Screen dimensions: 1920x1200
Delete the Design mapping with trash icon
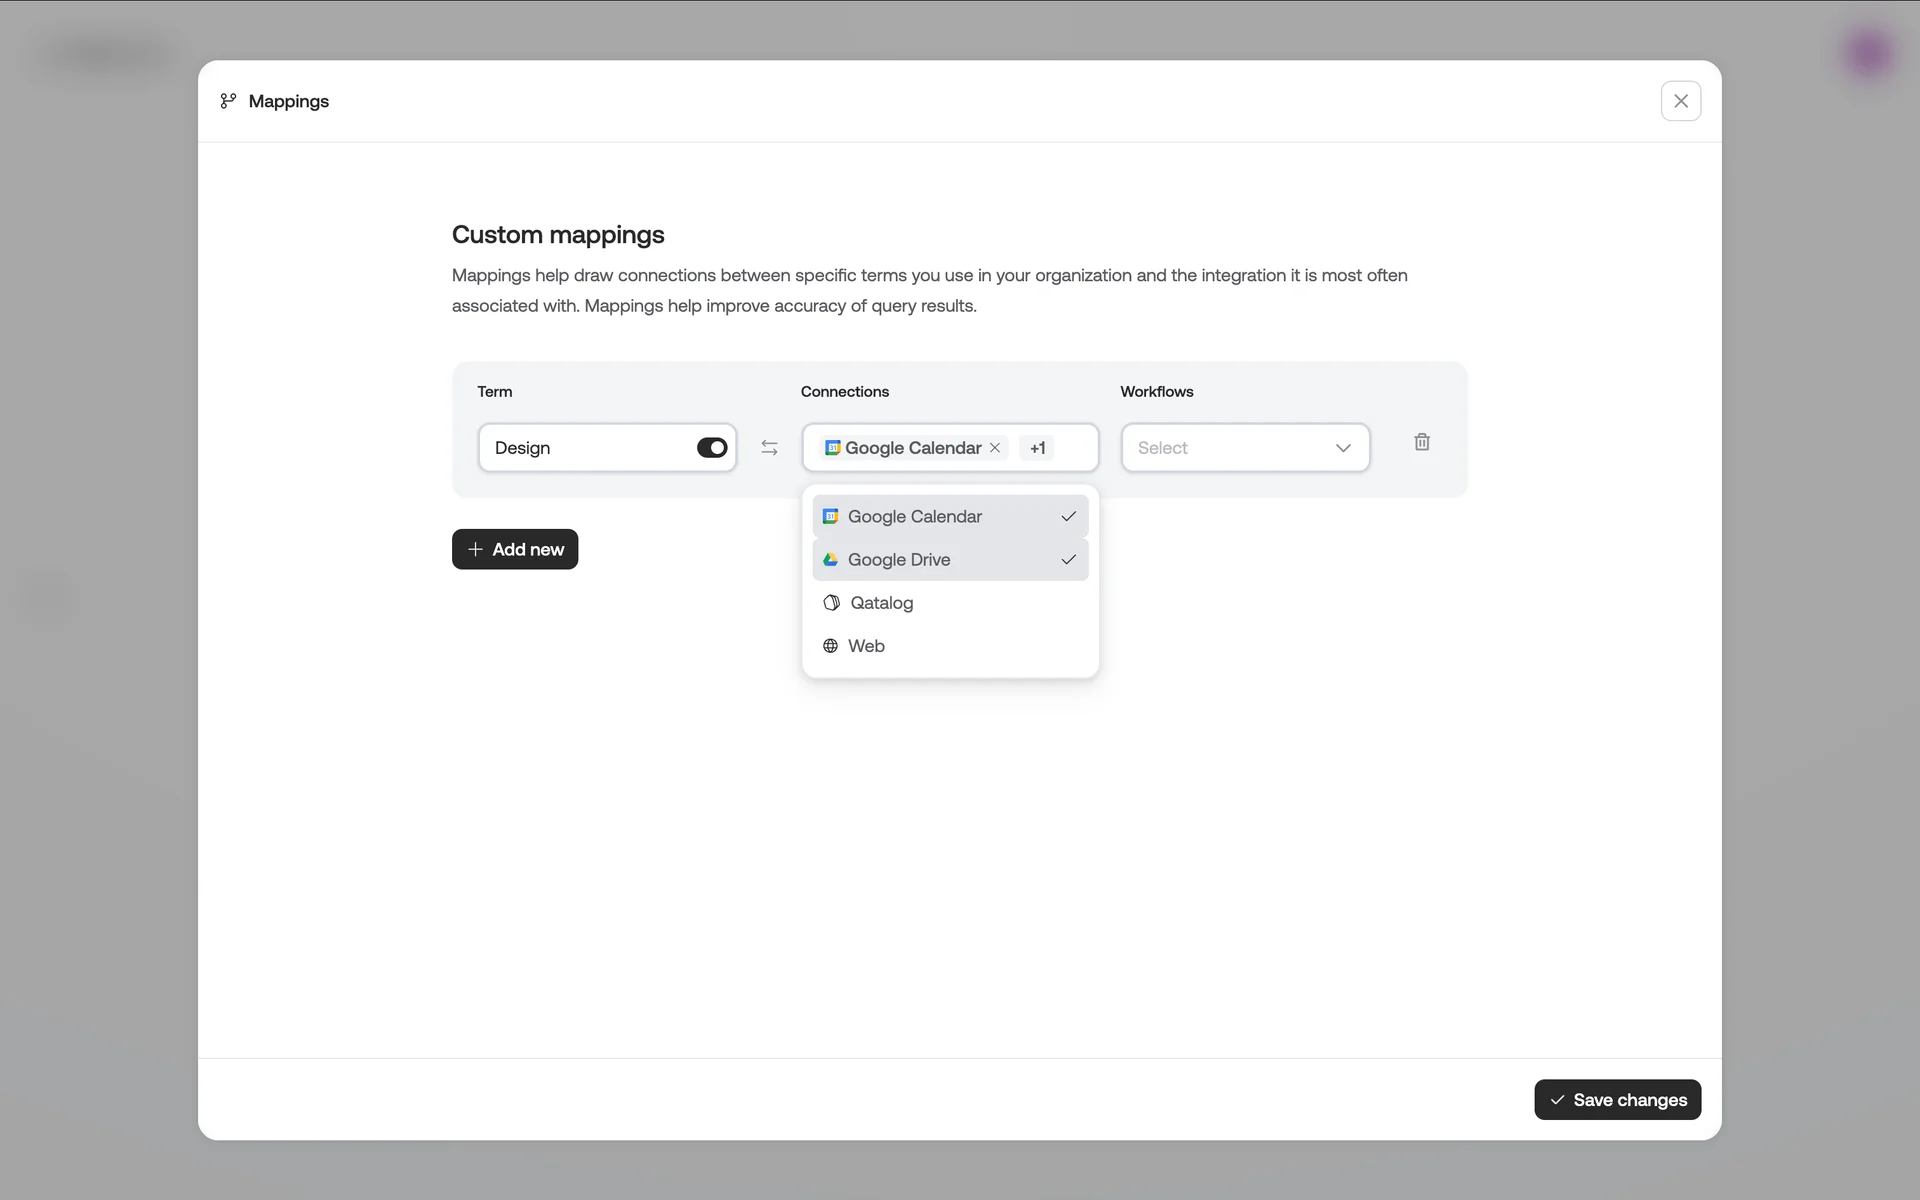point(1421,442)
